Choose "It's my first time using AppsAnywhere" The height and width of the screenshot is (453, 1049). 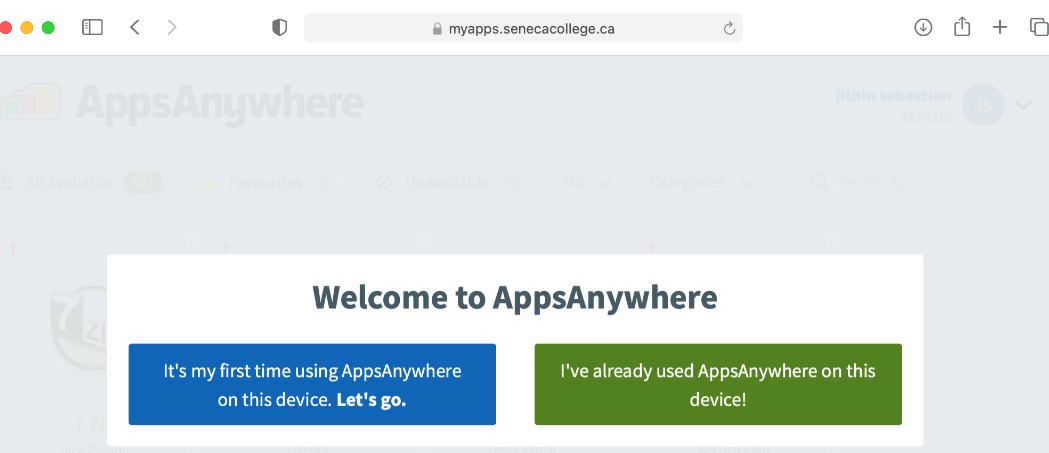click(312, 384)
